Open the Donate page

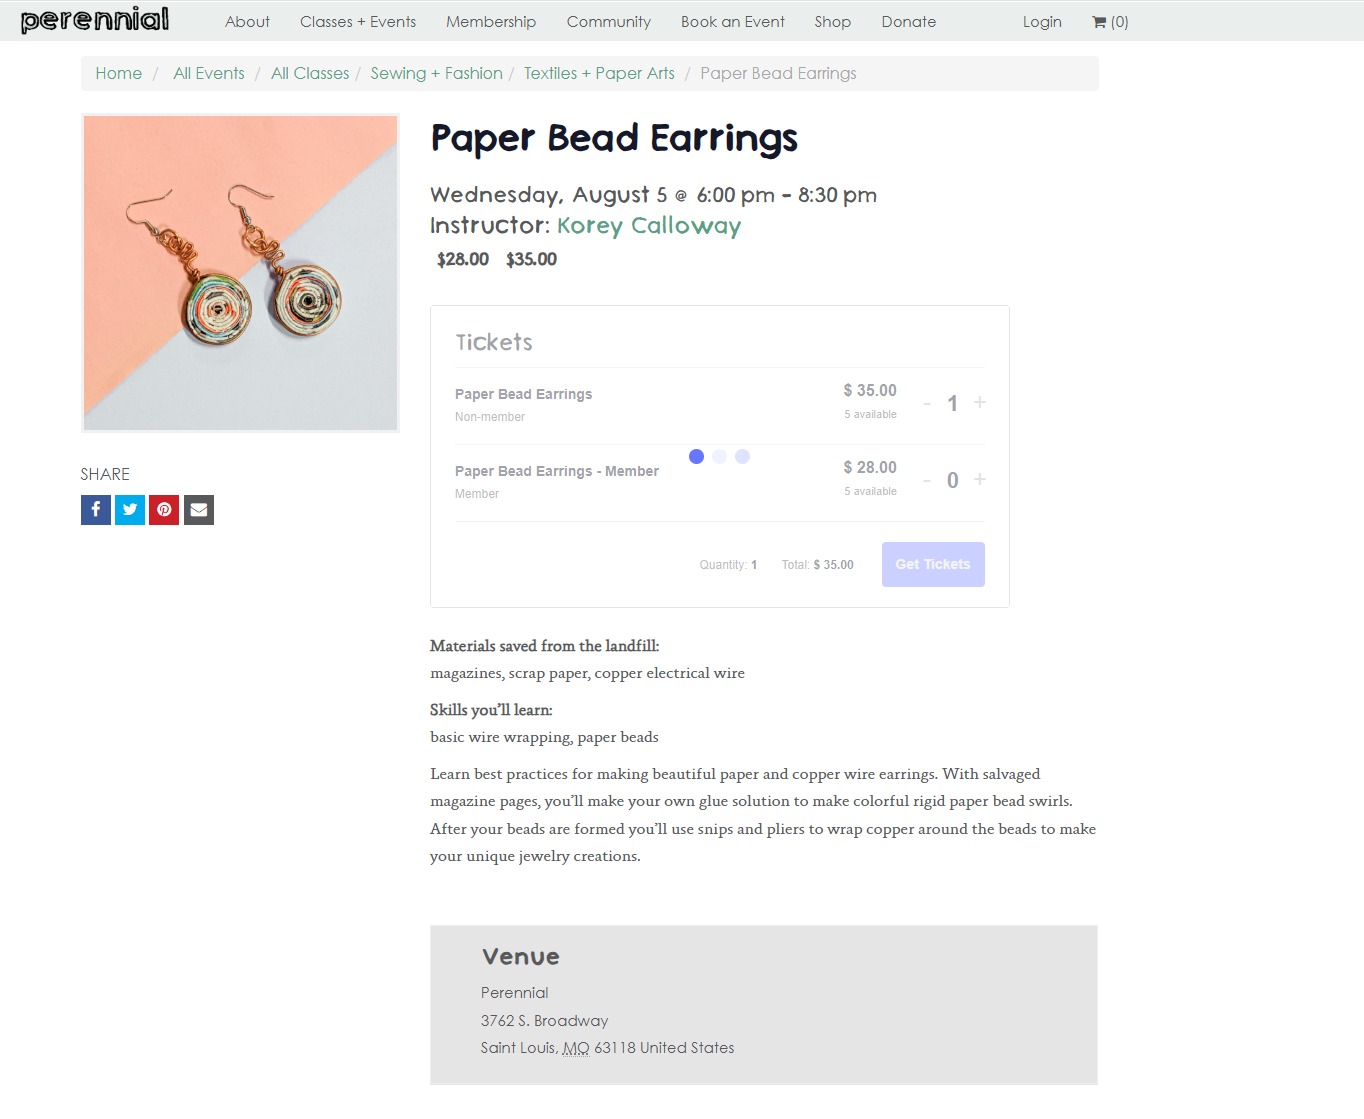pos(909,22)
